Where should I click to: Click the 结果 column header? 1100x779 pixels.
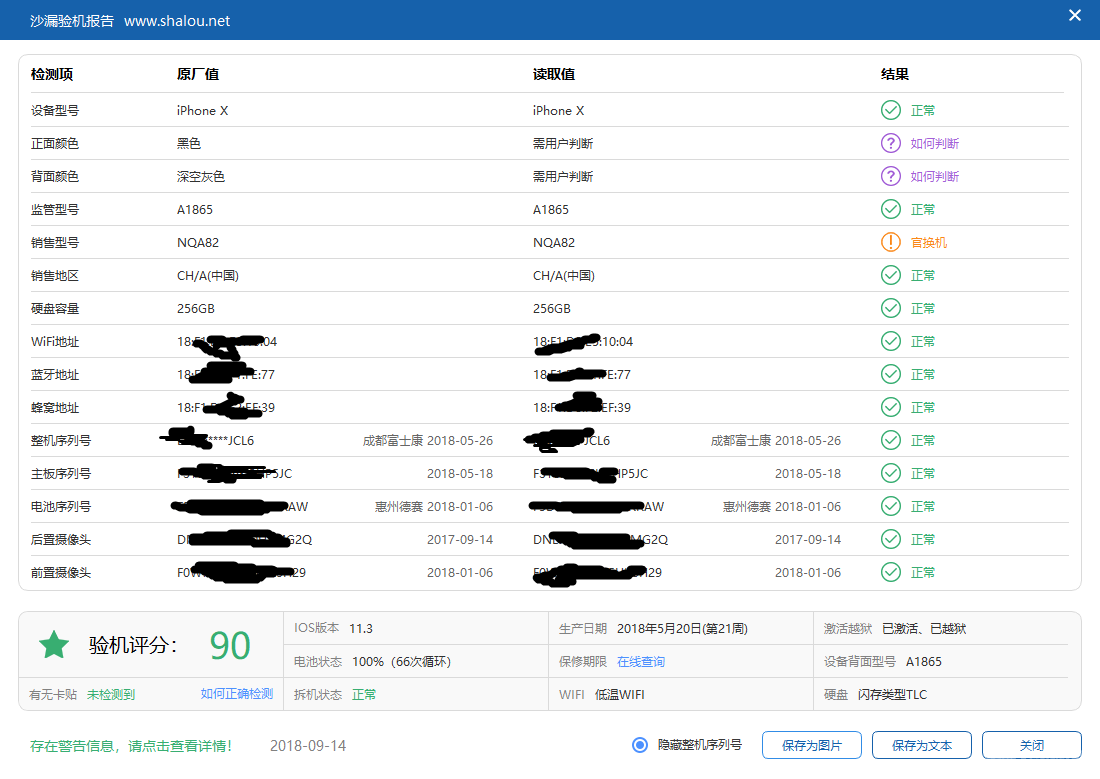(894, 74)
